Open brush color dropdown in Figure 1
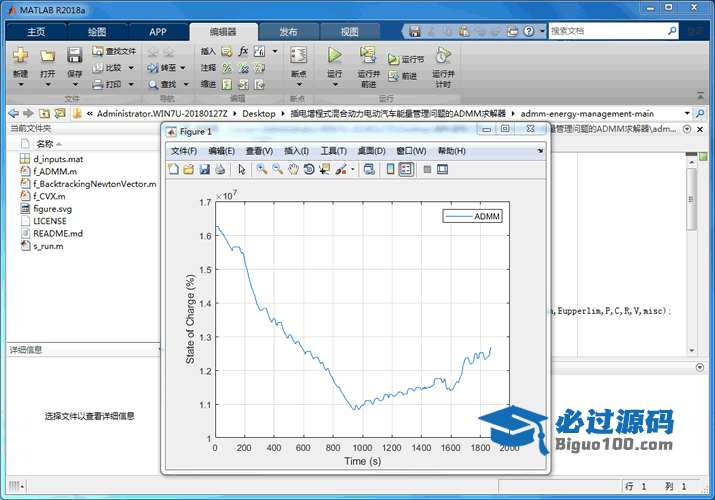 point(352,170)
